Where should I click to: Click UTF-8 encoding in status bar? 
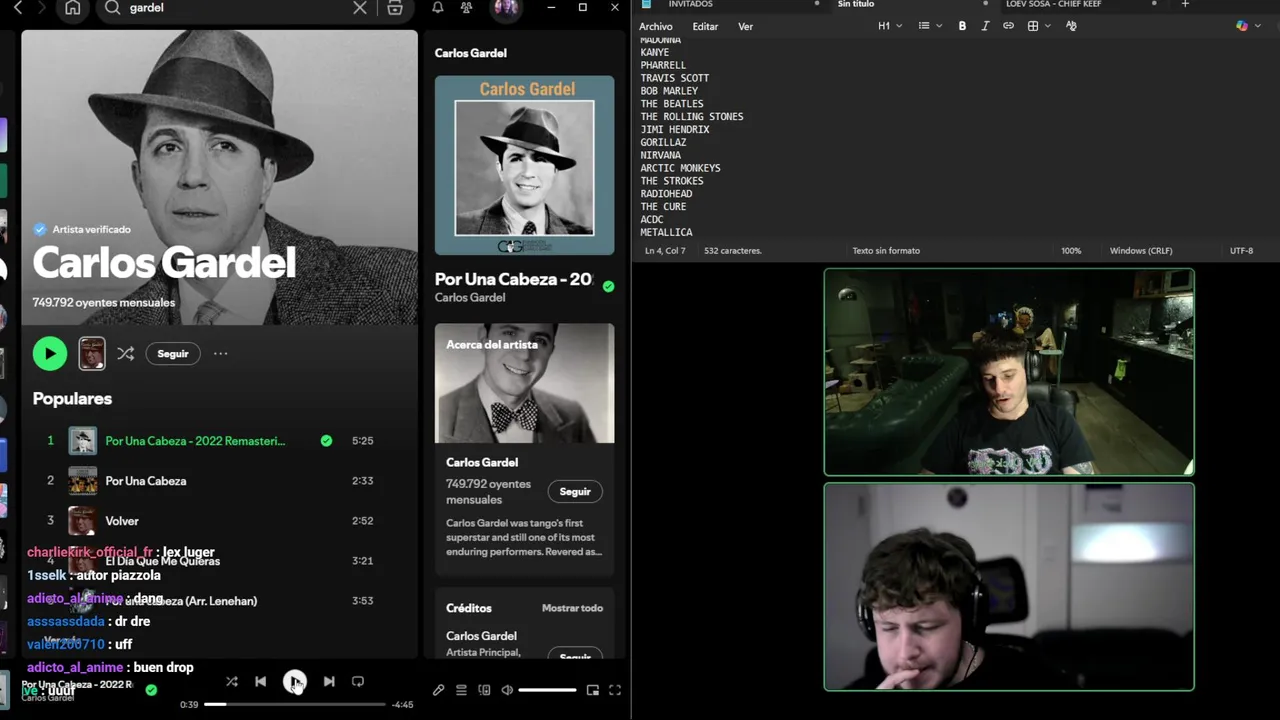click(x=1241, y=251)
